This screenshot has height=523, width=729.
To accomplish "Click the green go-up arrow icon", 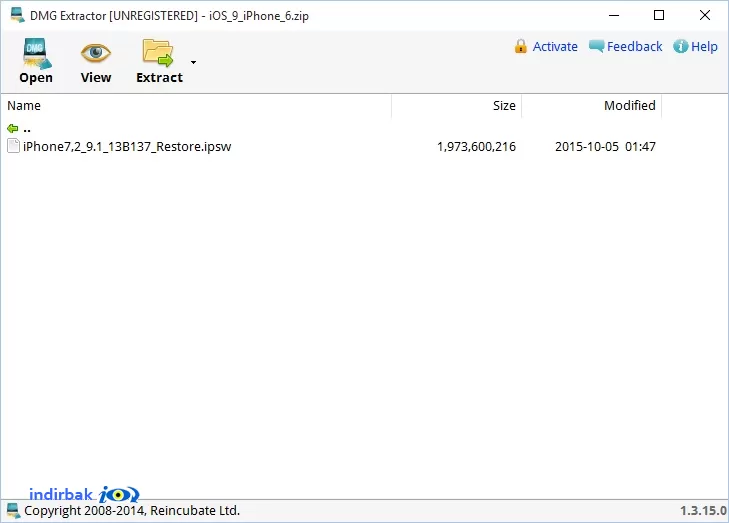I will pyautogui.click(x=13, y=128).
